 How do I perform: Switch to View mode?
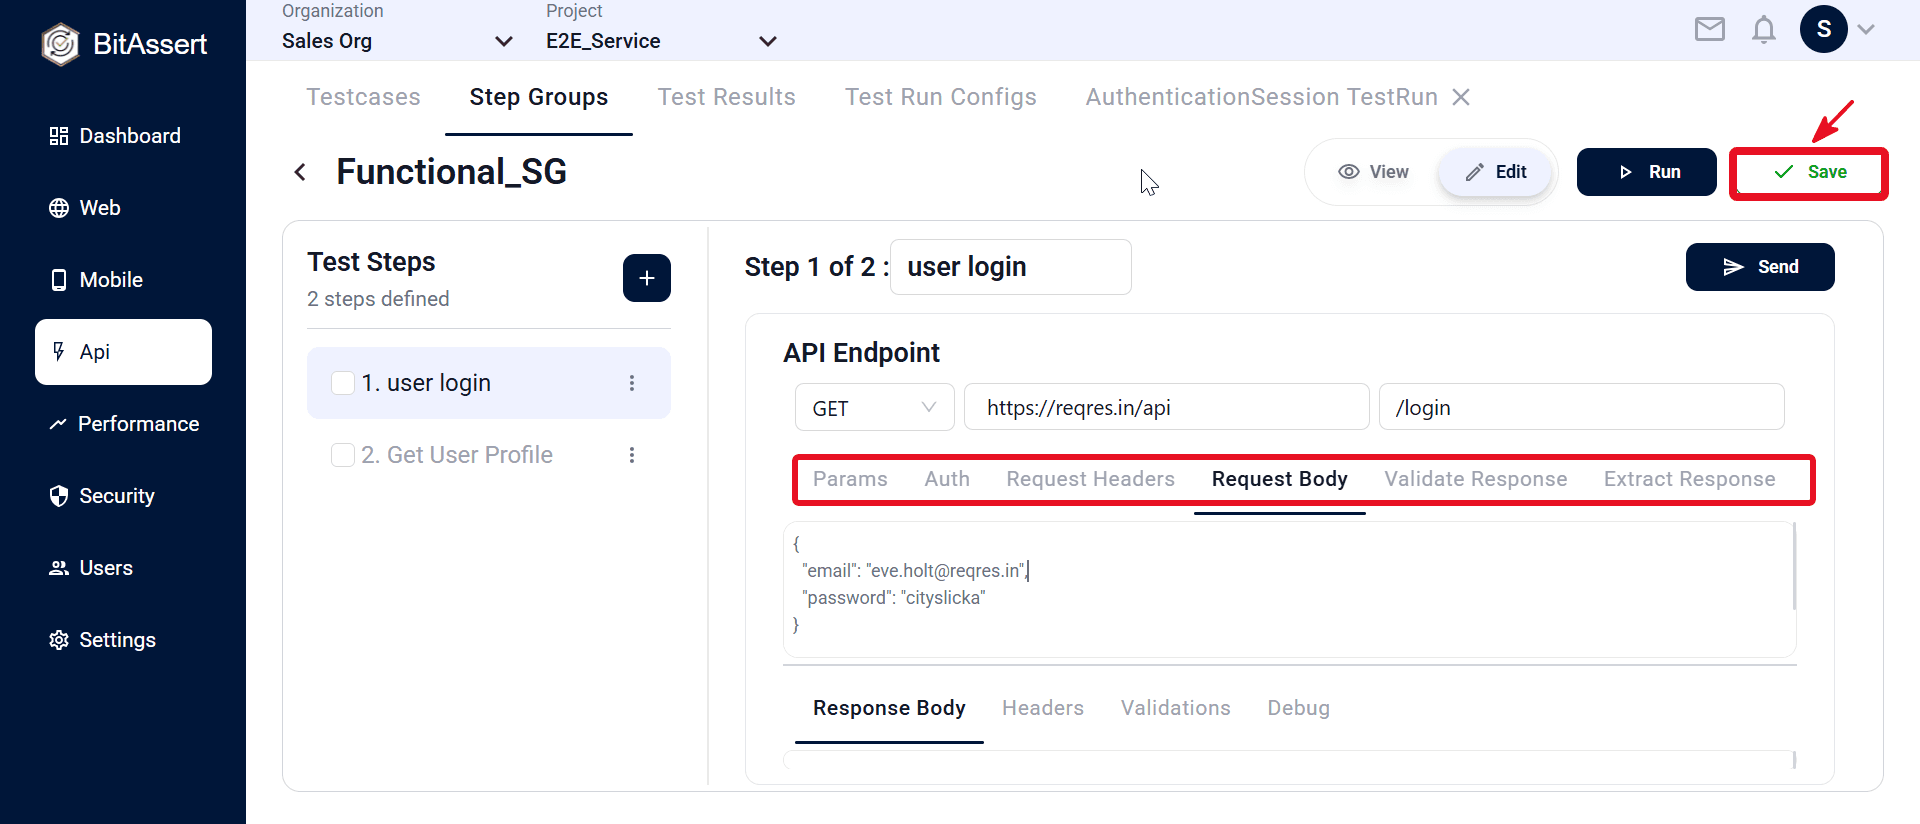tap(1373, 172)
